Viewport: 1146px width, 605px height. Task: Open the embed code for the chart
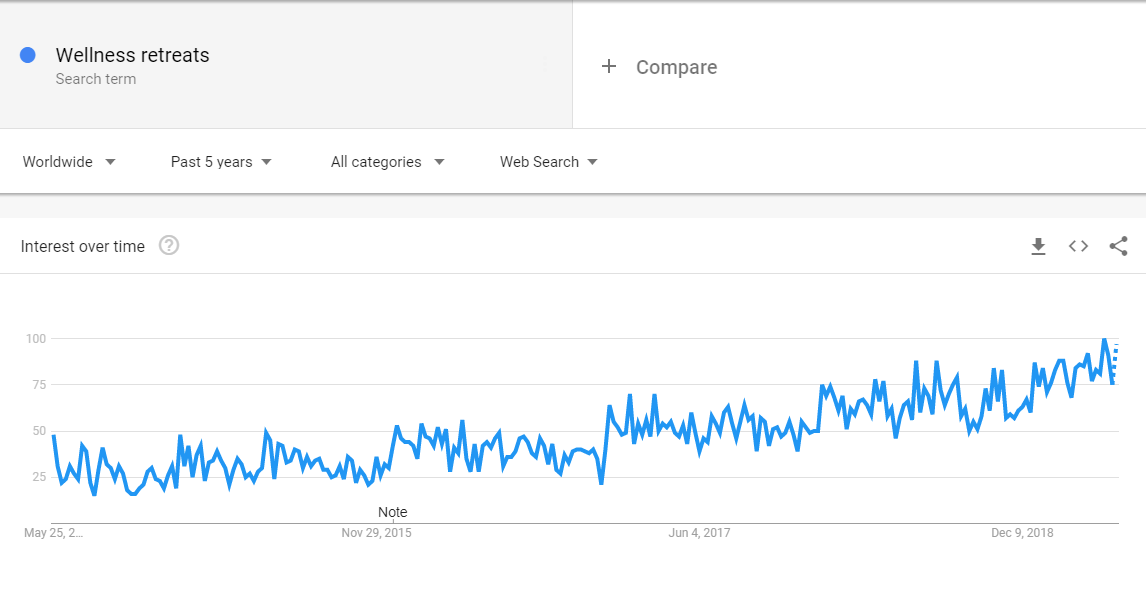[1078, 246]
